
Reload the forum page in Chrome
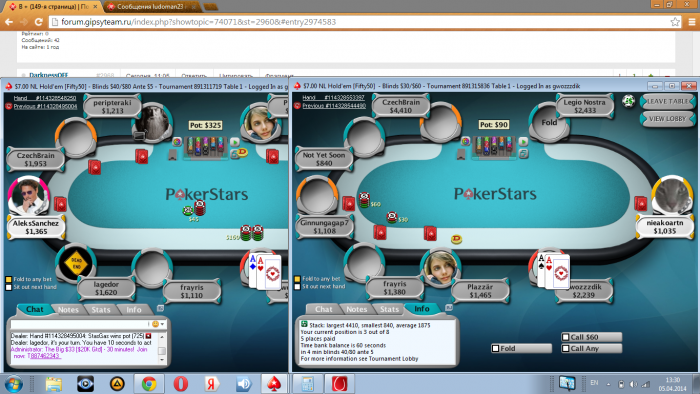pos(39,22)
